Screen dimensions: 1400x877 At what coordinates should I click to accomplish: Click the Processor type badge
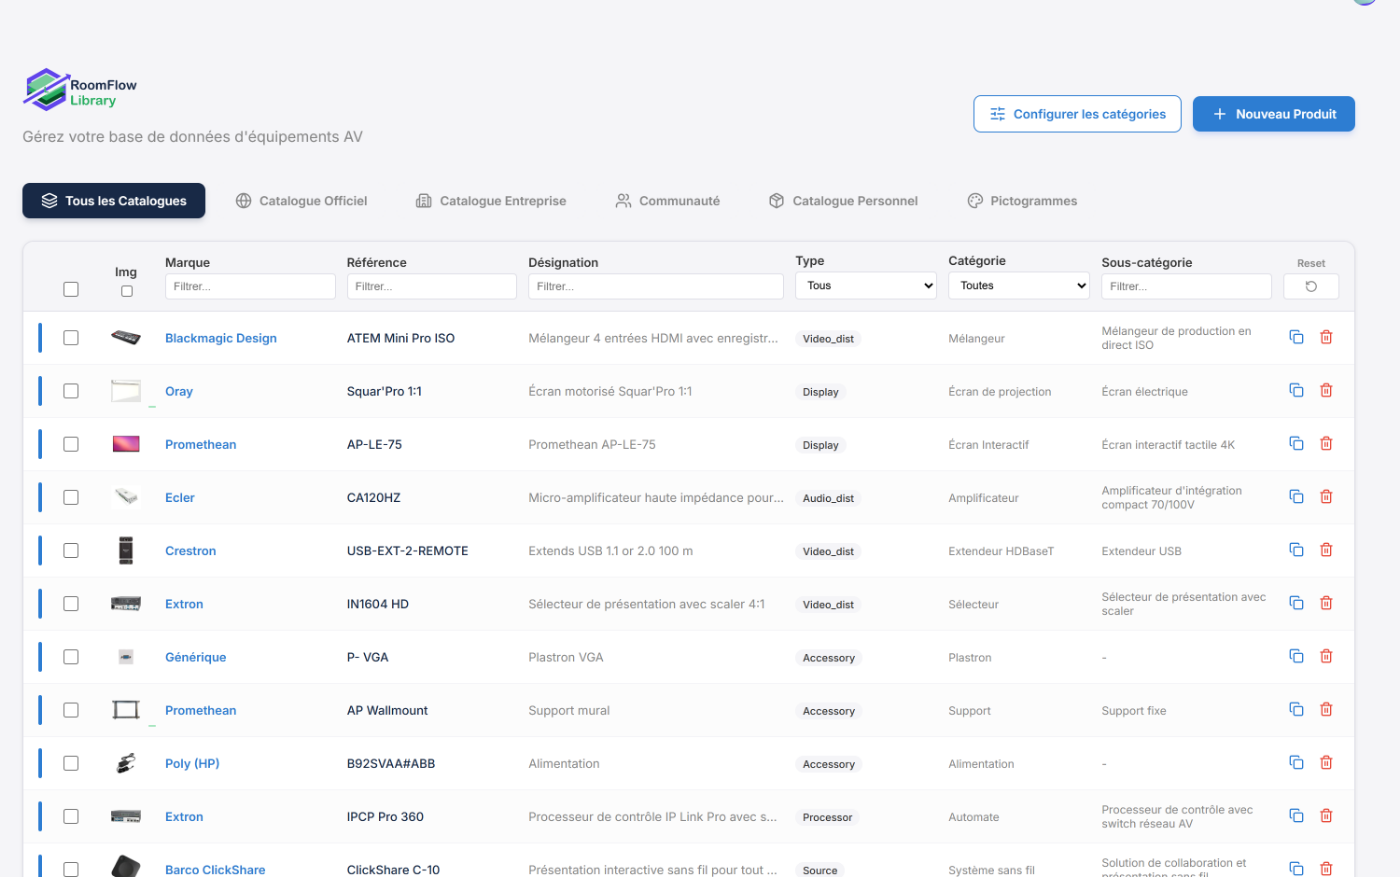tap(828, 817)
